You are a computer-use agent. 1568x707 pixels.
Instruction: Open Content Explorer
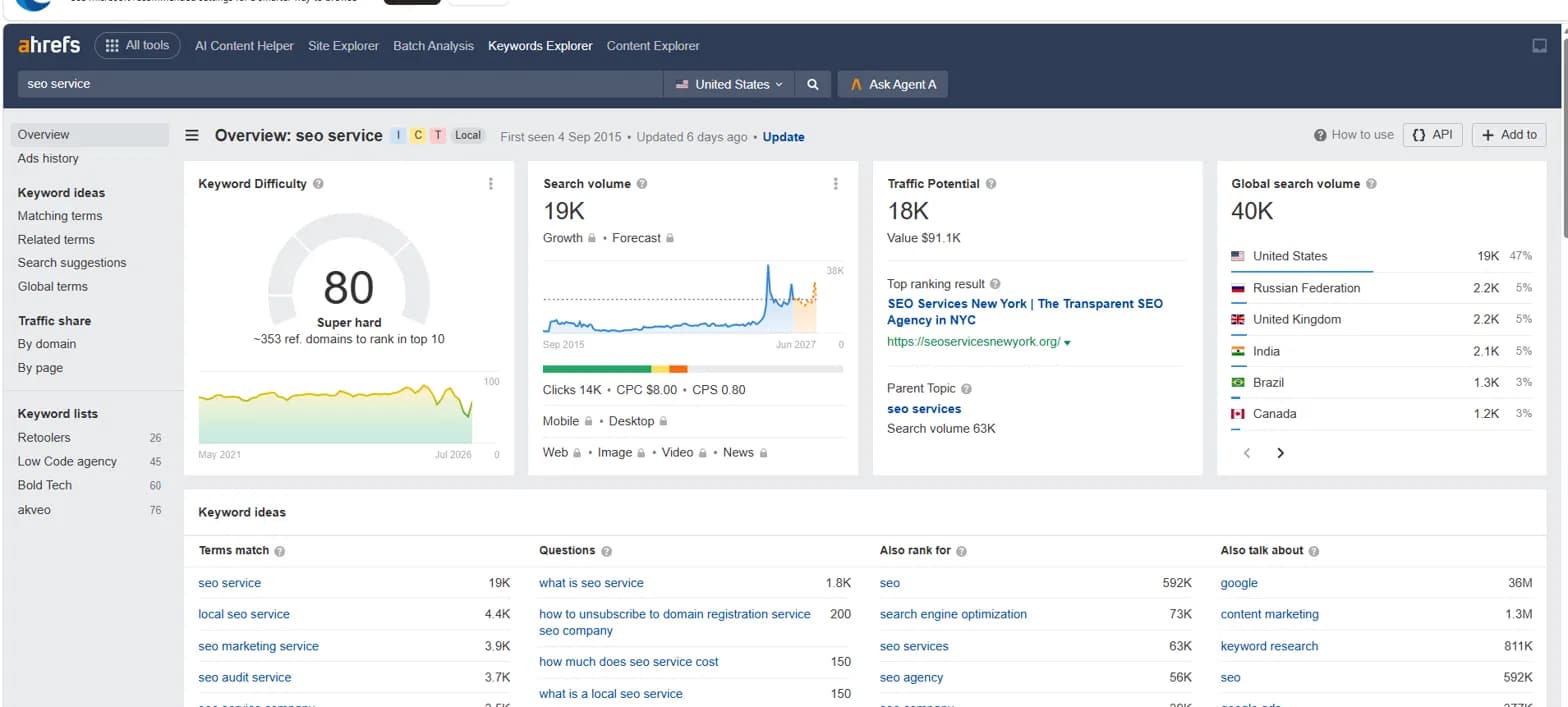[653, 46]
